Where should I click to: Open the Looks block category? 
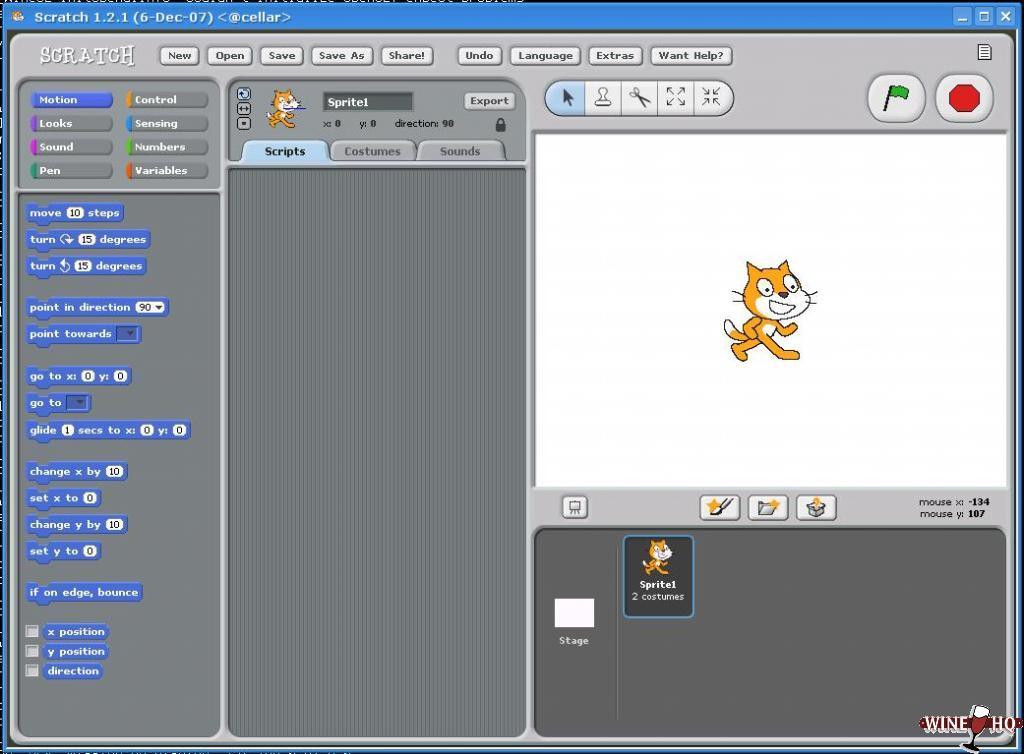tap(69, 124)
